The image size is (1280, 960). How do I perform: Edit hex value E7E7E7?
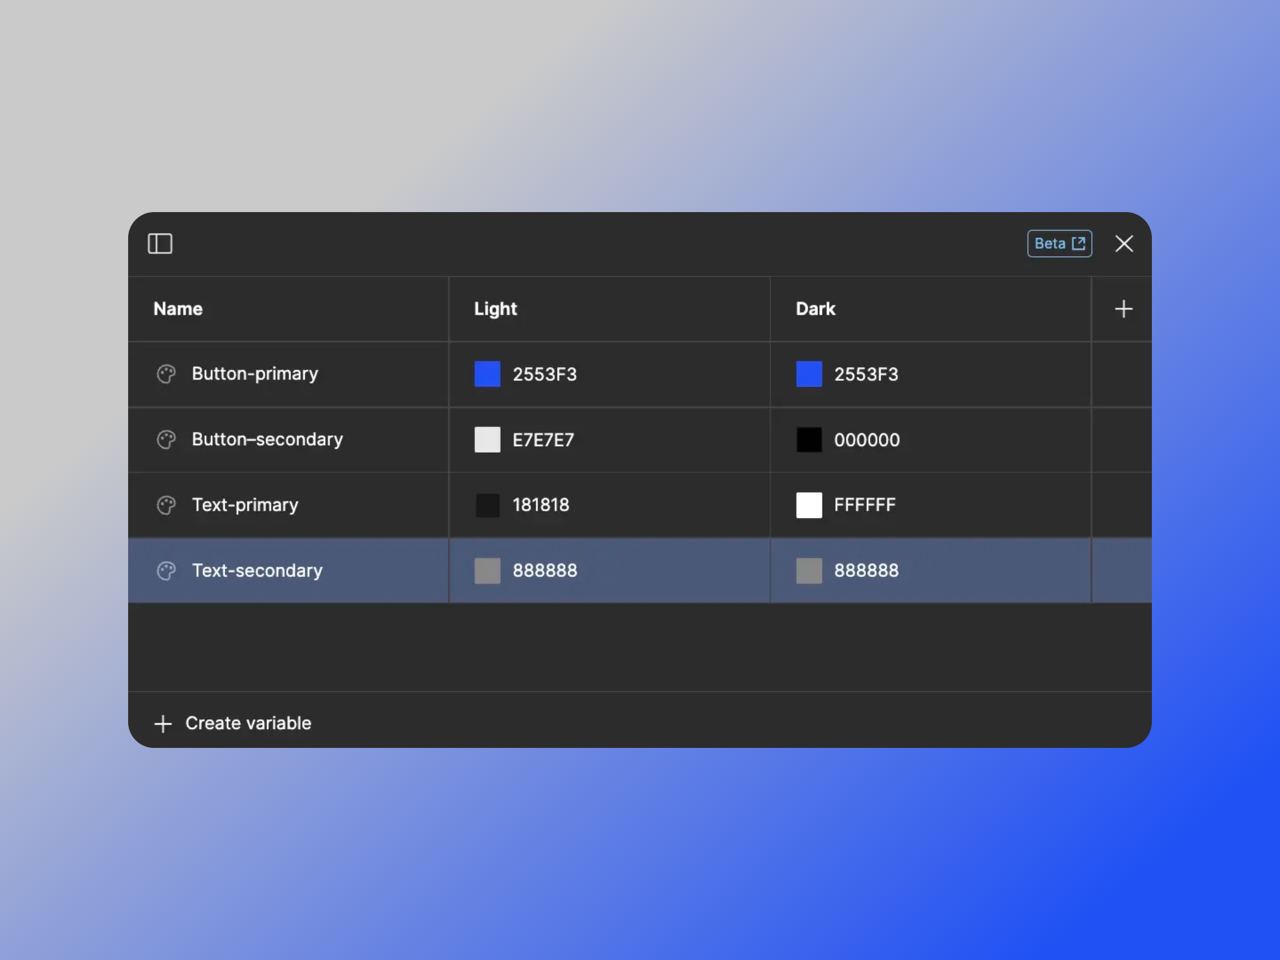[543, 440]
